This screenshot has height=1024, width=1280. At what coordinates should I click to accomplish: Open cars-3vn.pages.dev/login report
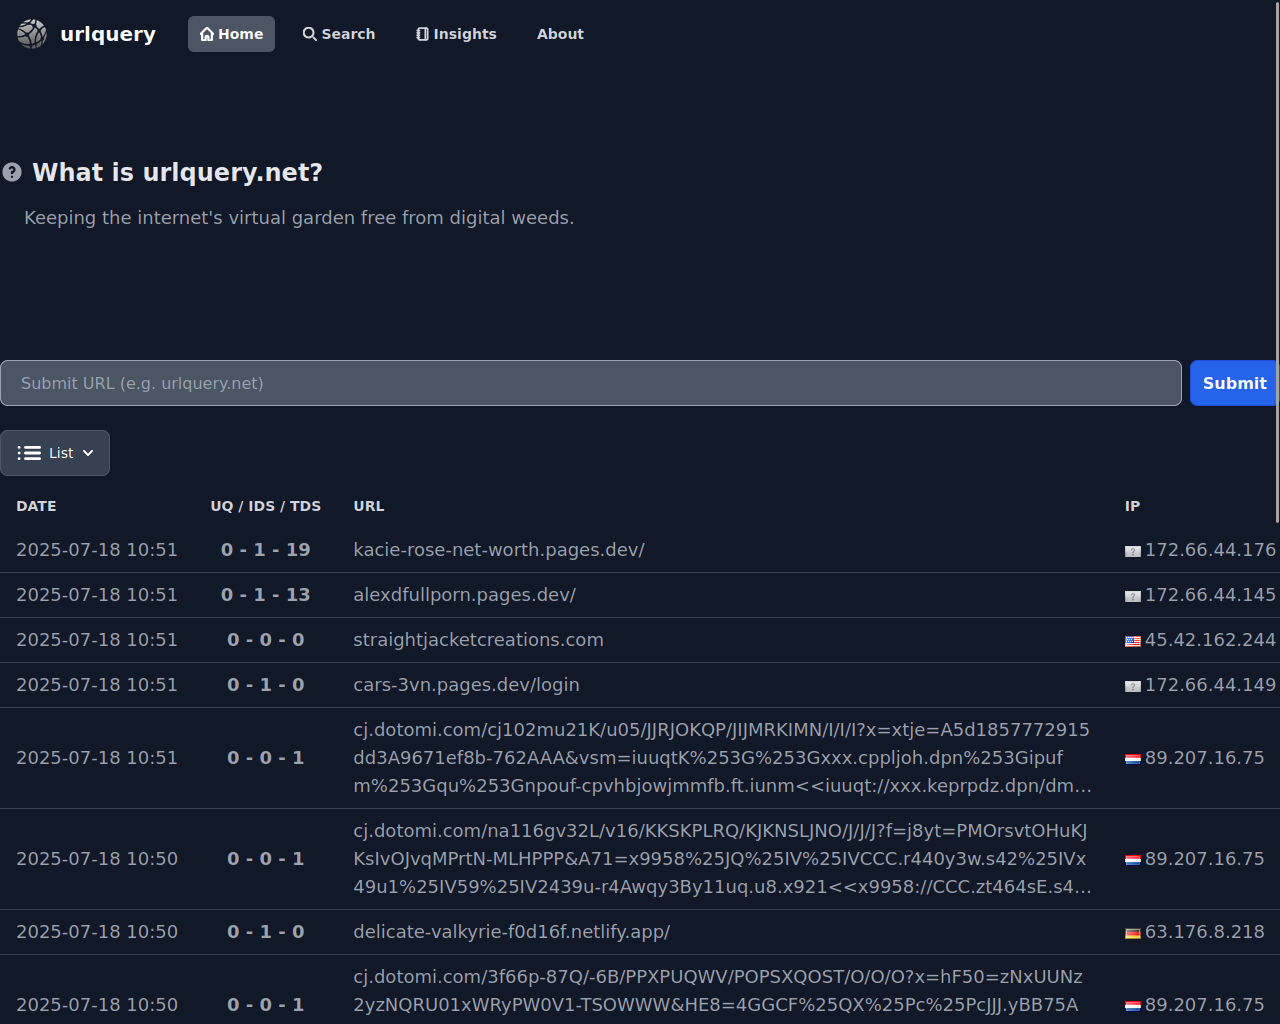coord(466,685)
